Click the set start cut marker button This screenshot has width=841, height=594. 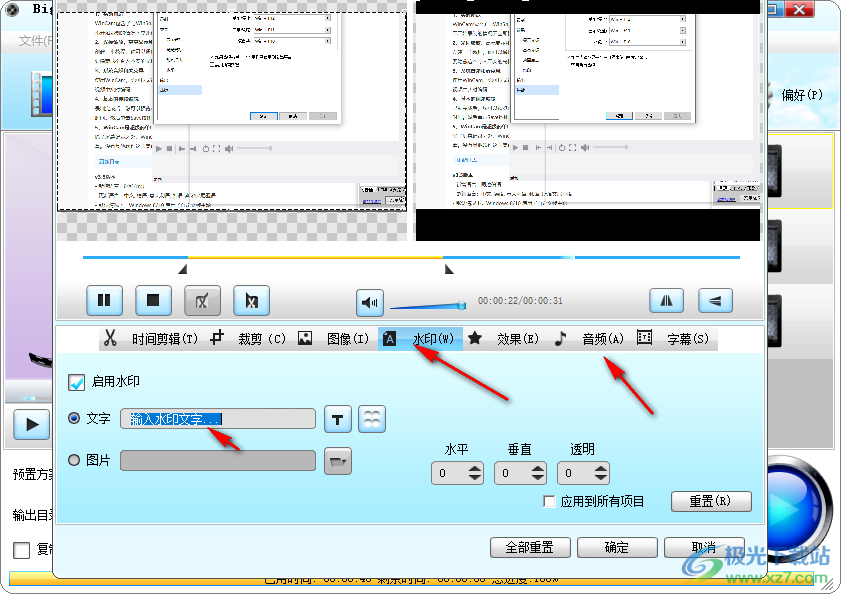pyautogui.click(x=202, y=300)
